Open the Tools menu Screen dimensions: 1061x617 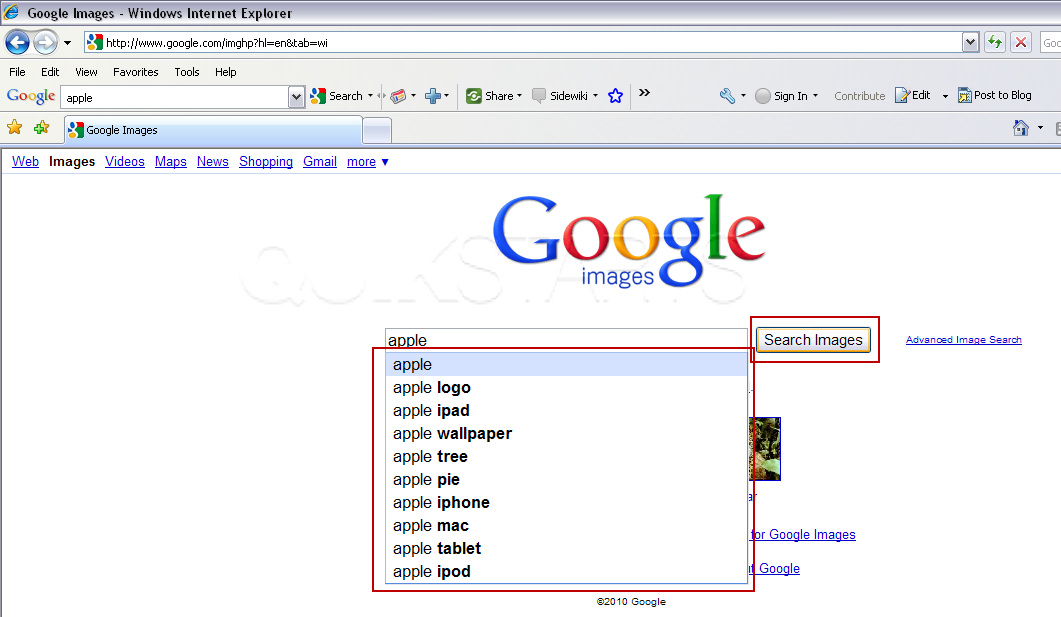click(187, 72)
